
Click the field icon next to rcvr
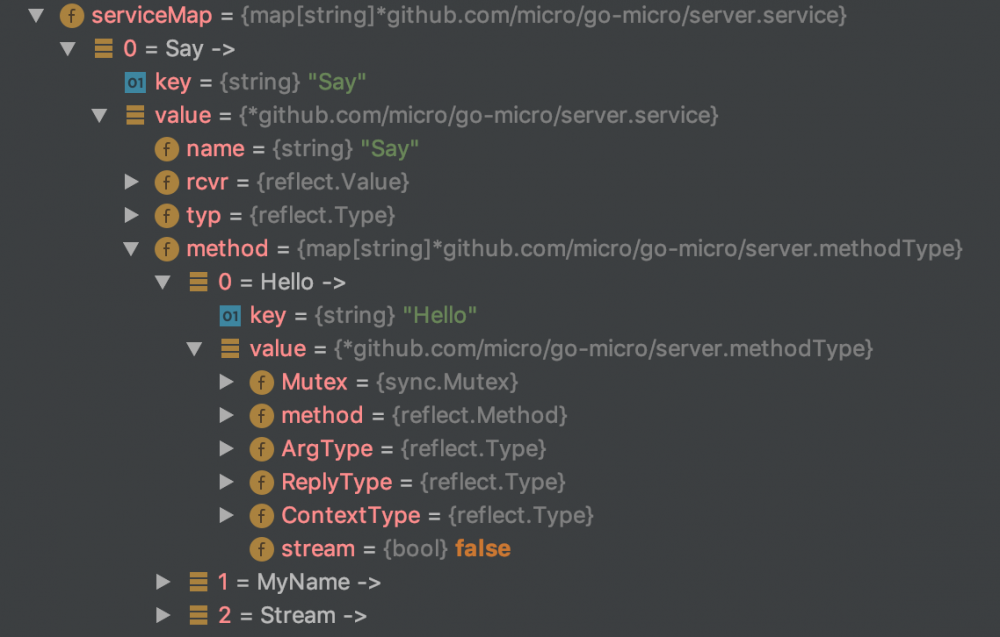166,182
